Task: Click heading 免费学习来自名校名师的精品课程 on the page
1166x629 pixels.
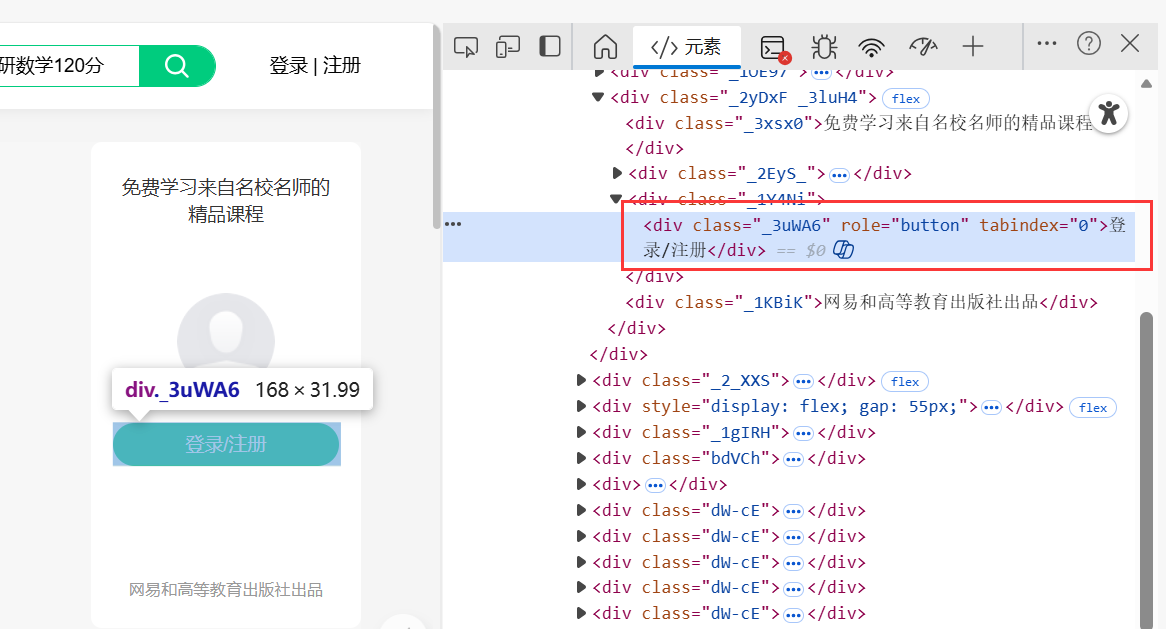Action: click(x=226, y=201)
